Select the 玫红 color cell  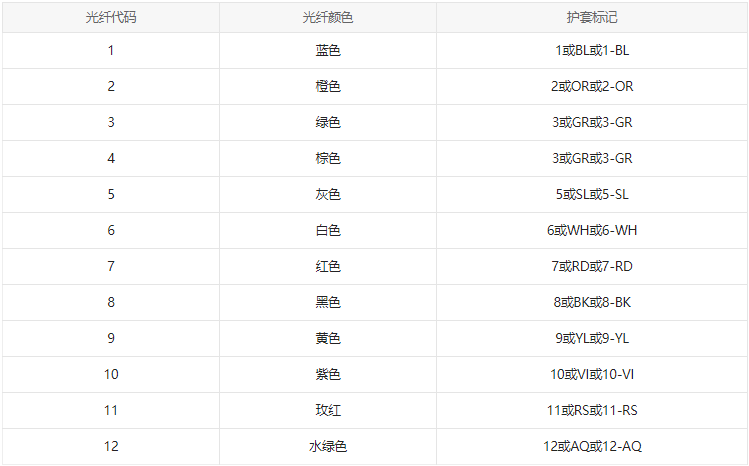click(x=328, y=410)
